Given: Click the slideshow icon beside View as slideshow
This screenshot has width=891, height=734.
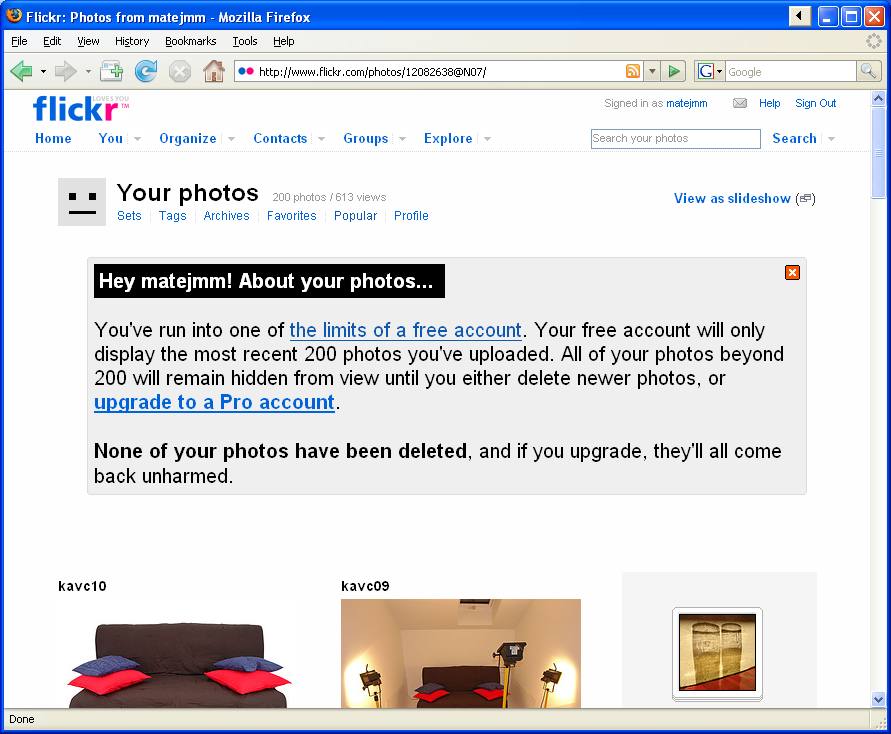Looking at the screenshot, I should point(806,198).
